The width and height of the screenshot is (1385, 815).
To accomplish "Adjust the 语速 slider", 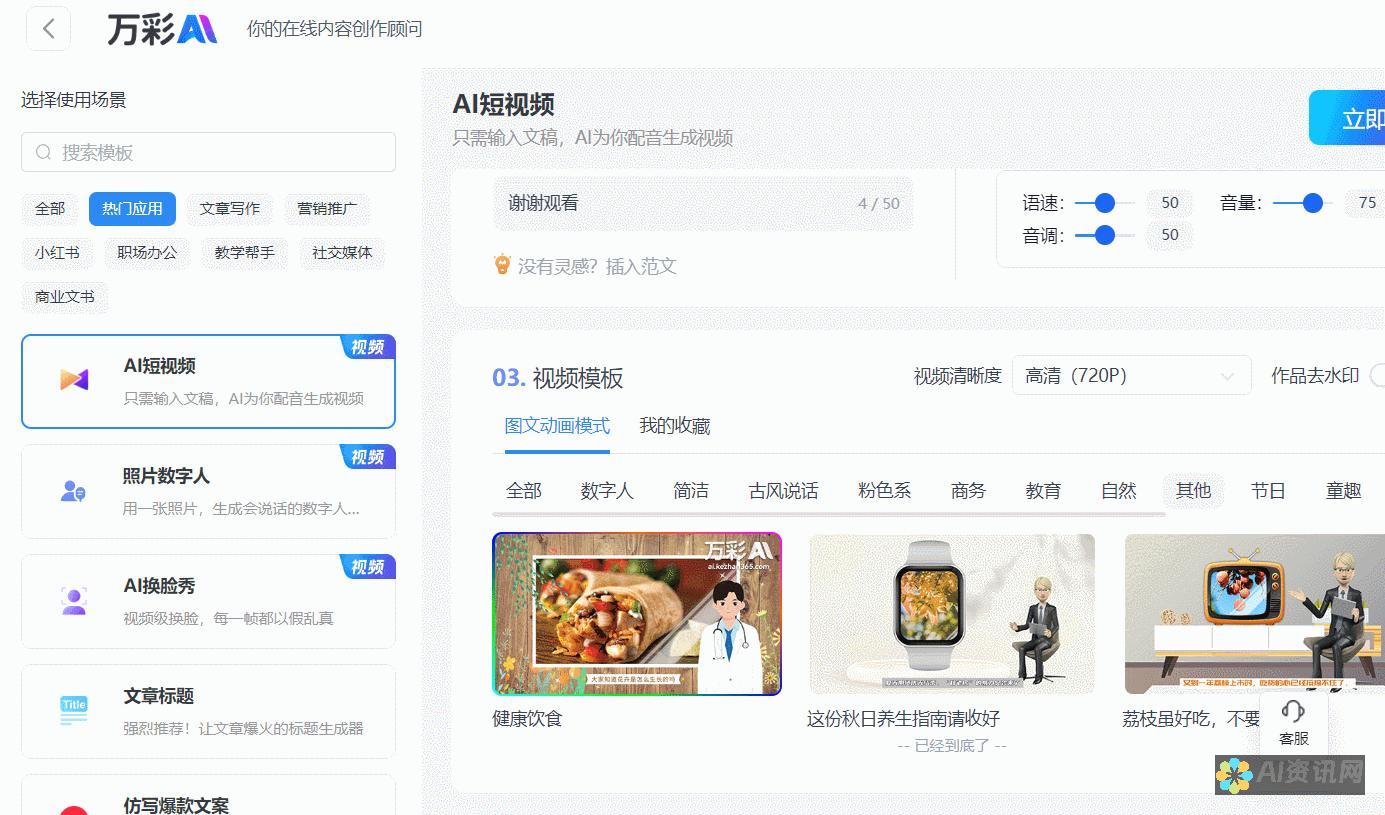I will pos(1105,203).
